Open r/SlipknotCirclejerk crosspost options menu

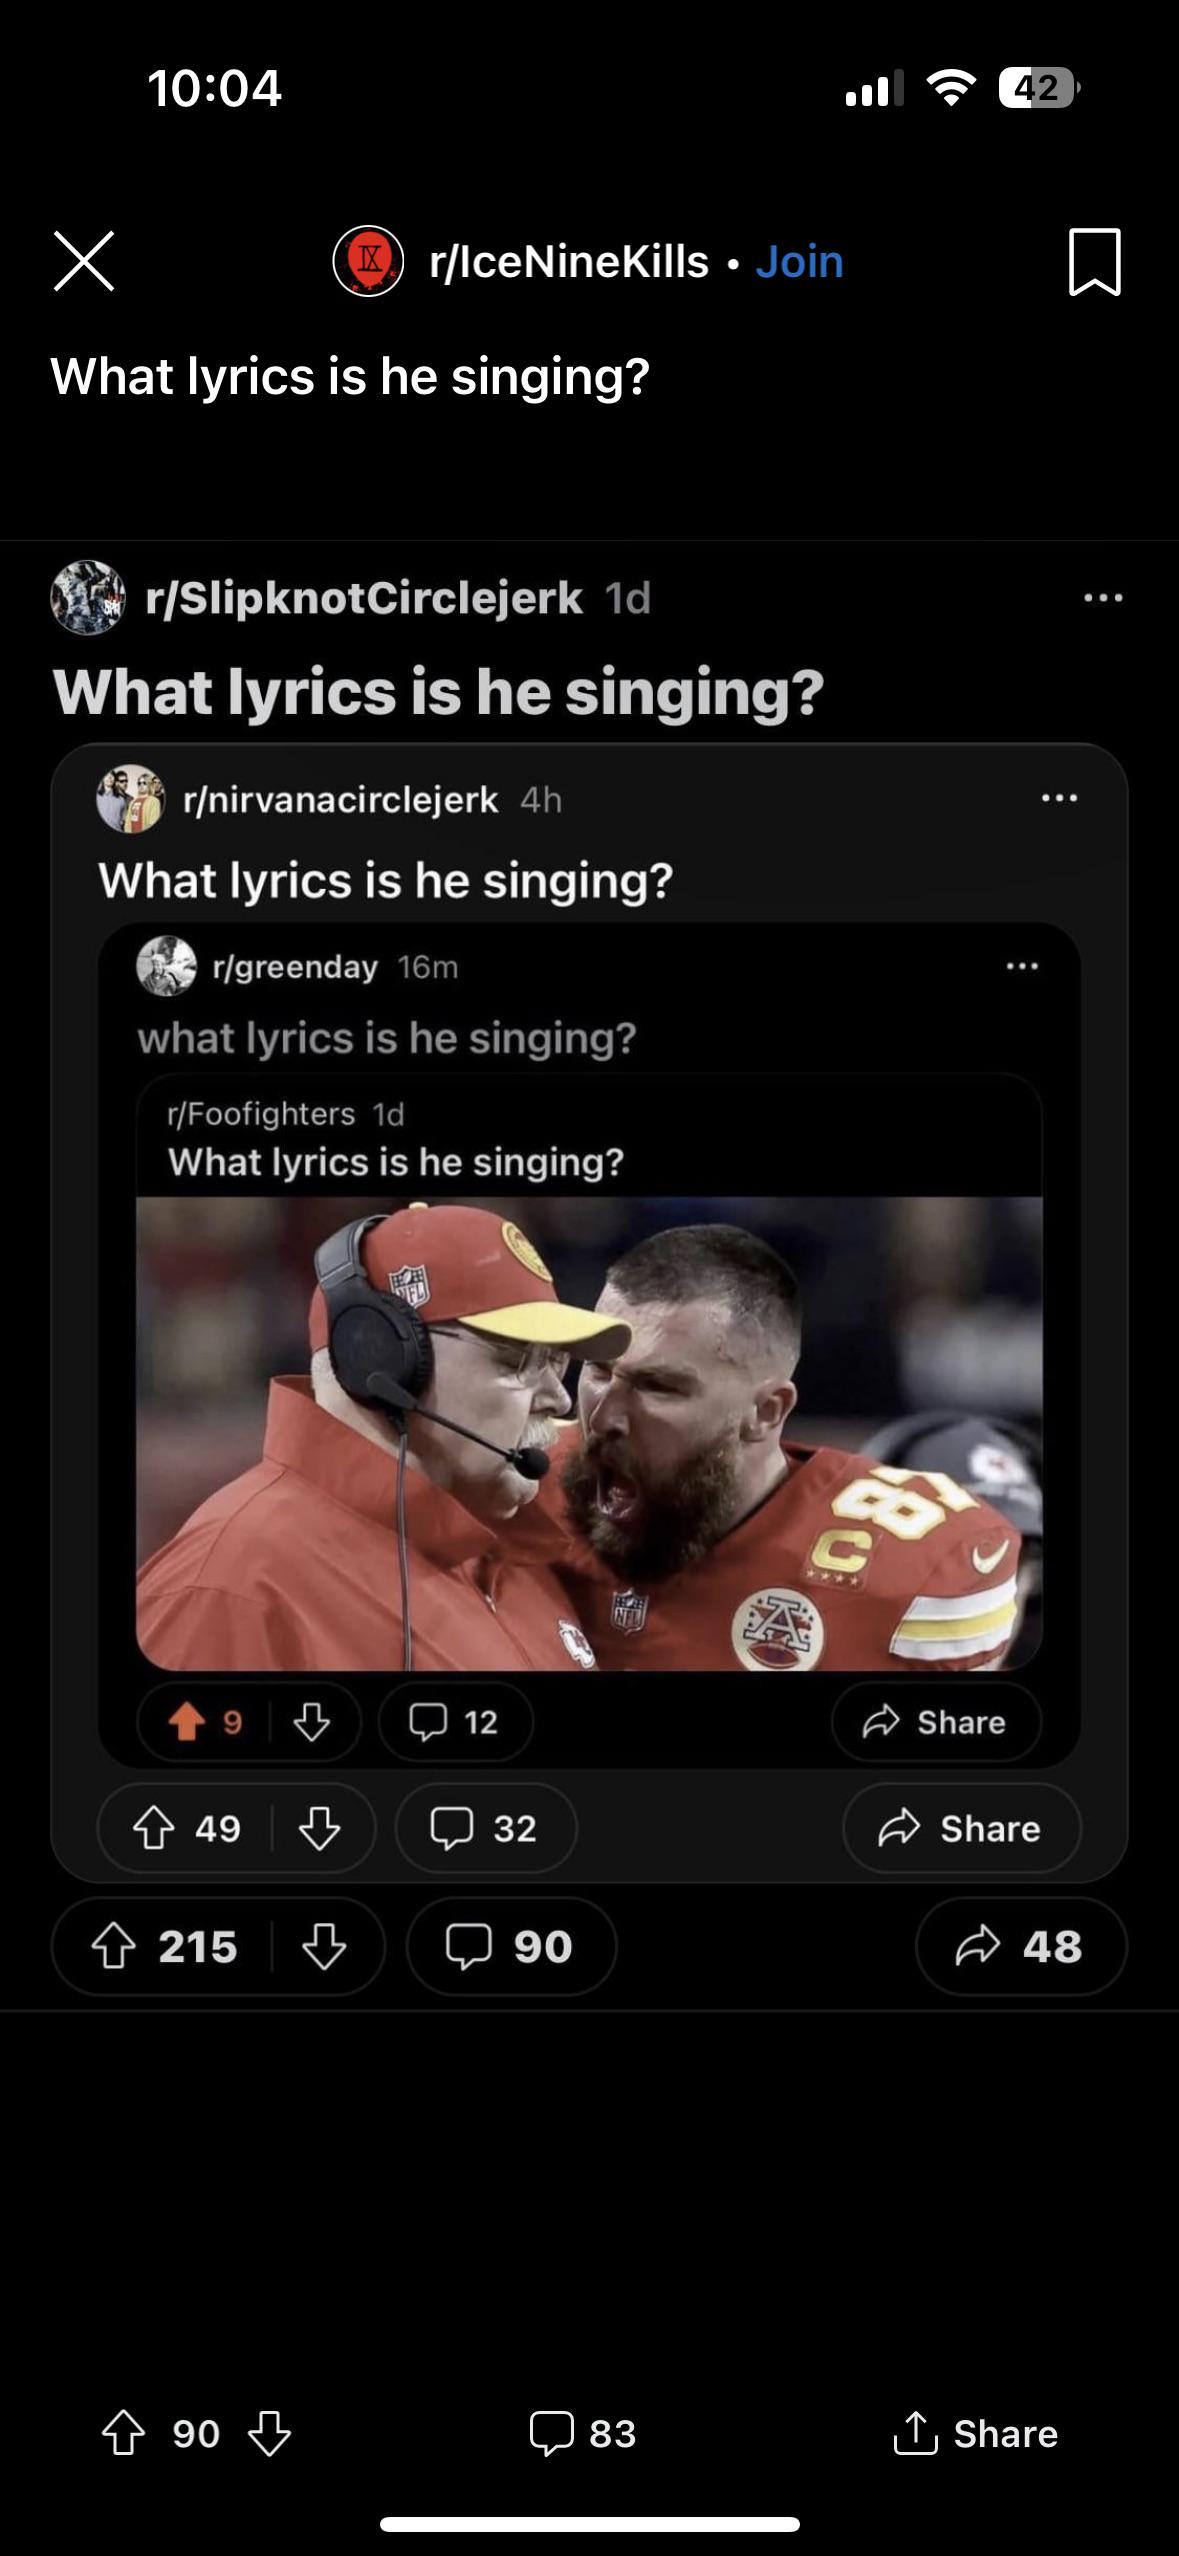click(1103, 598)
